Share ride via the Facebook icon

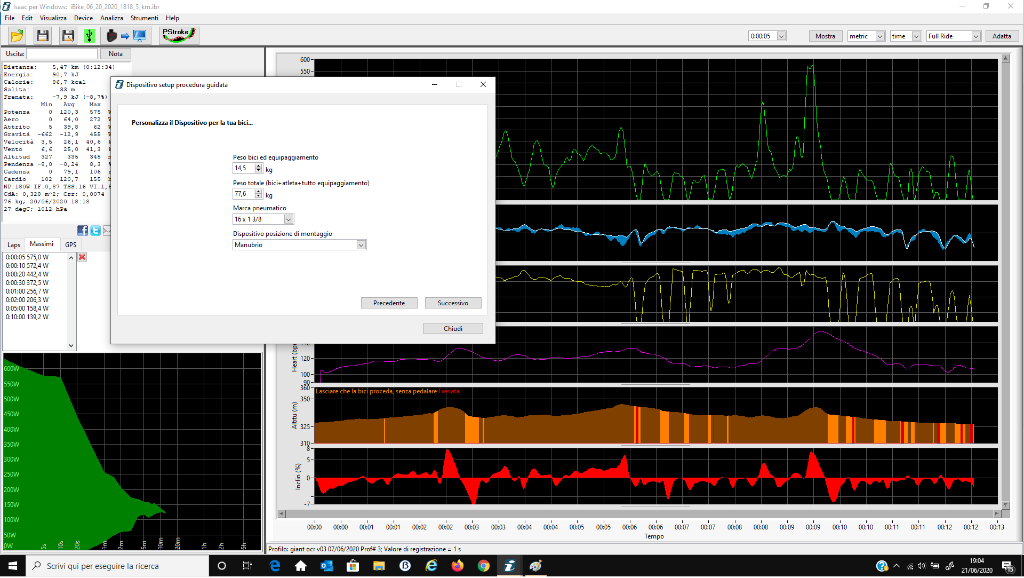coord(81,231)
